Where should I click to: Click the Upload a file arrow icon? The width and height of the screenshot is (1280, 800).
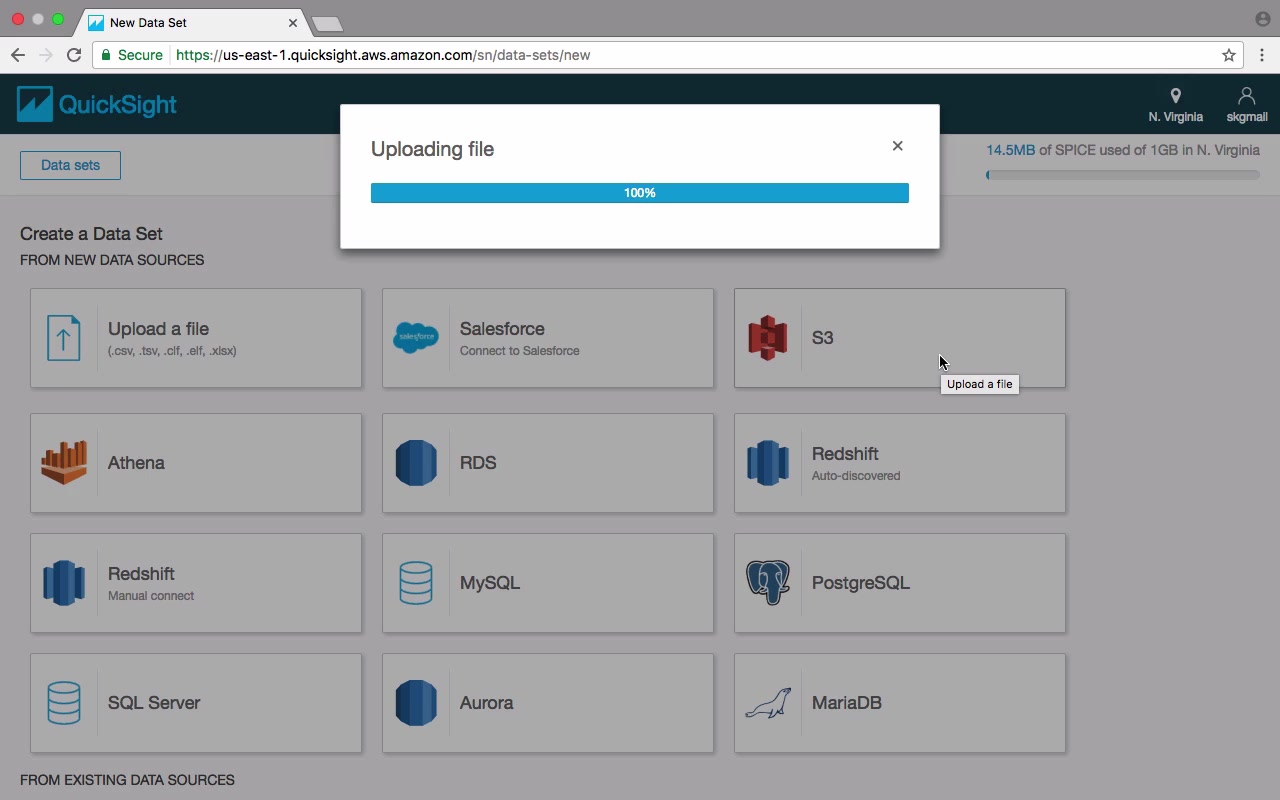[64, 338]
